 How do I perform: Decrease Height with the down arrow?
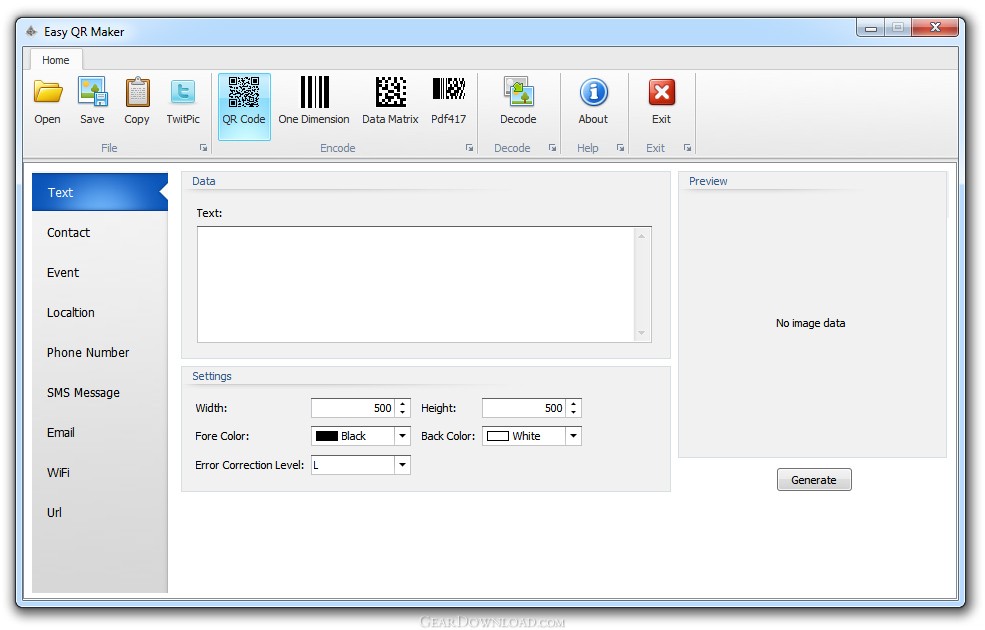click(573, 413)
